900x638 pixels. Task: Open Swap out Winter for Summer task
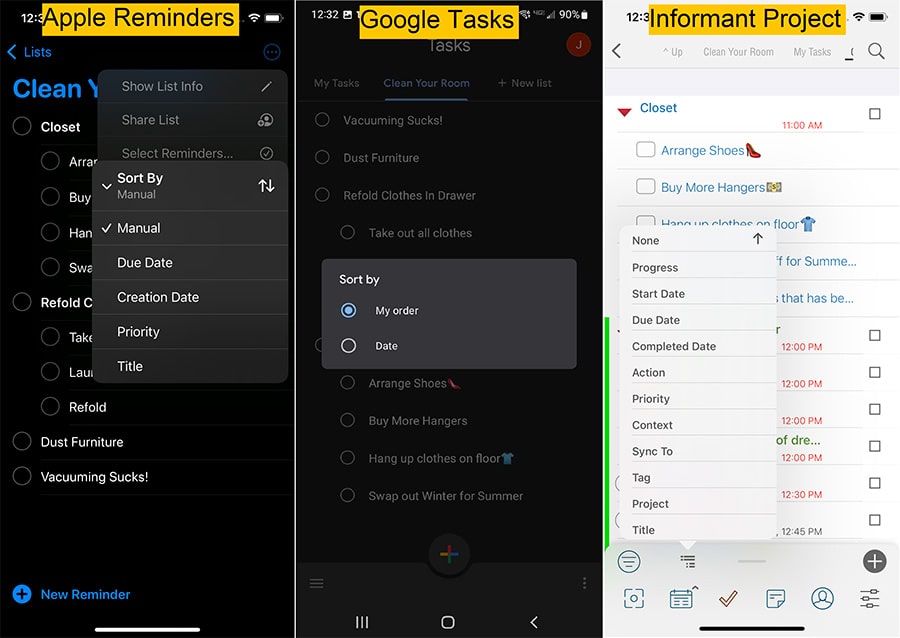(445, 496)
